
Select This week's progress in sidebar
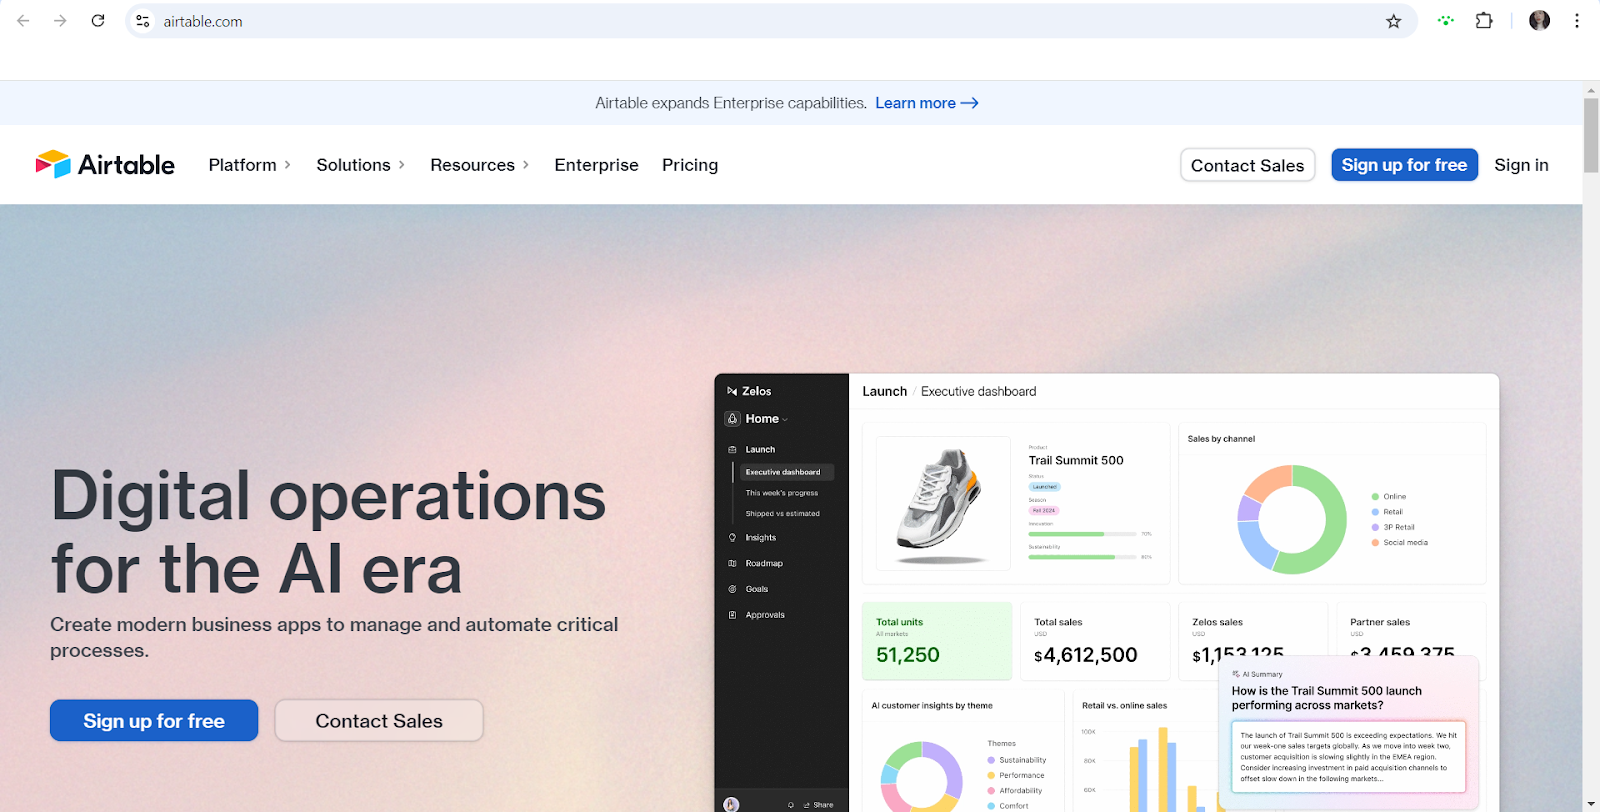pyautogui.click(x=782, y=493)
